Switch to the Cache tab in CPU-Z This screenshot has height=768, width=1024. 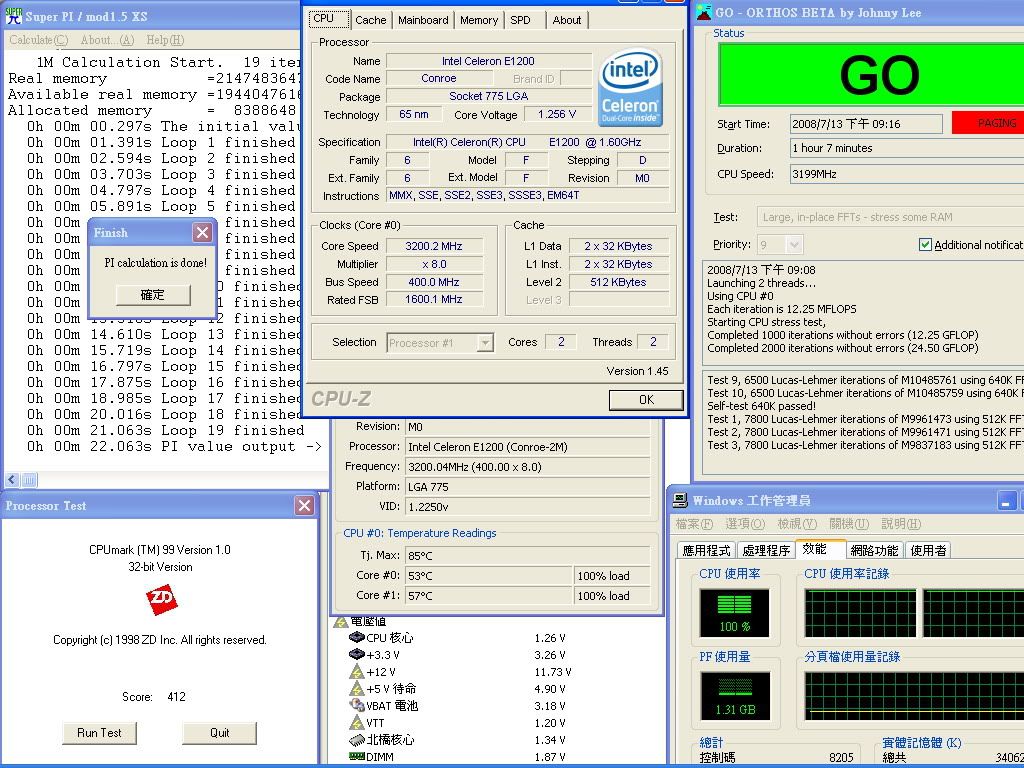click(371, 20)
